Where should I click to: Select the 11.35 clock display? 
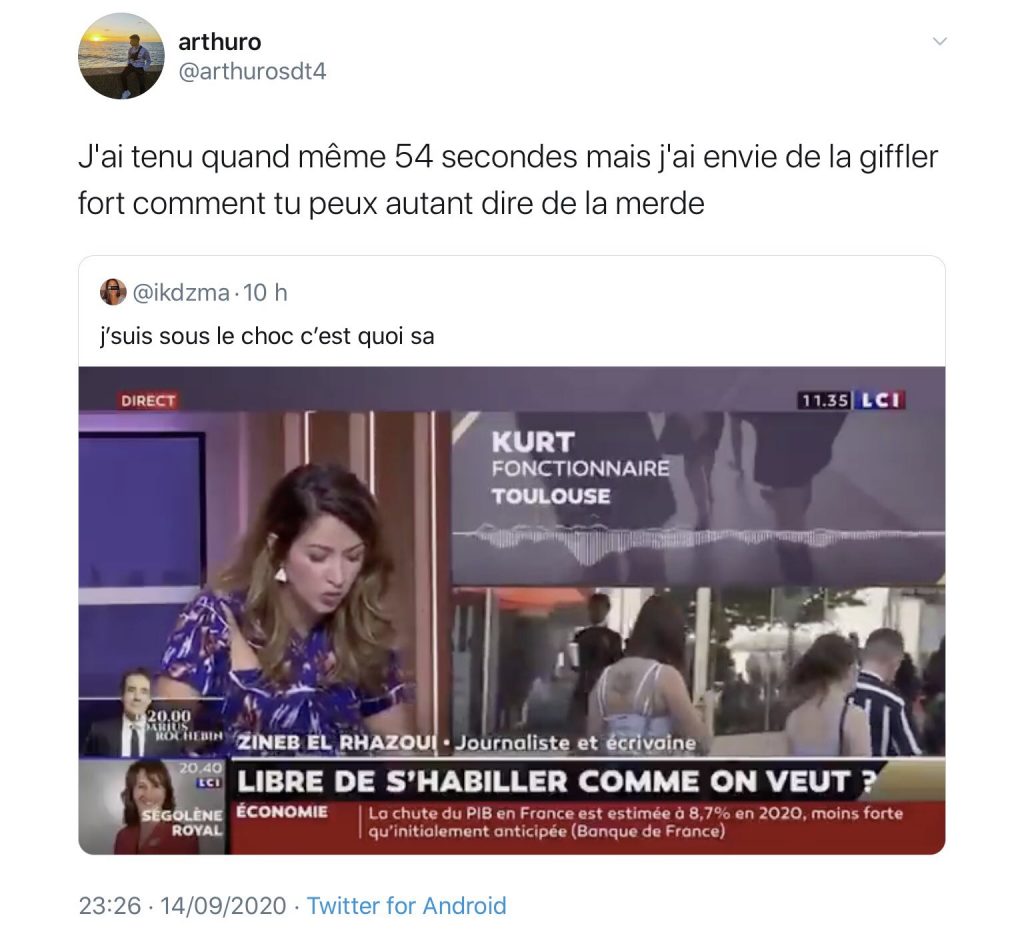(x=825, y=400)
